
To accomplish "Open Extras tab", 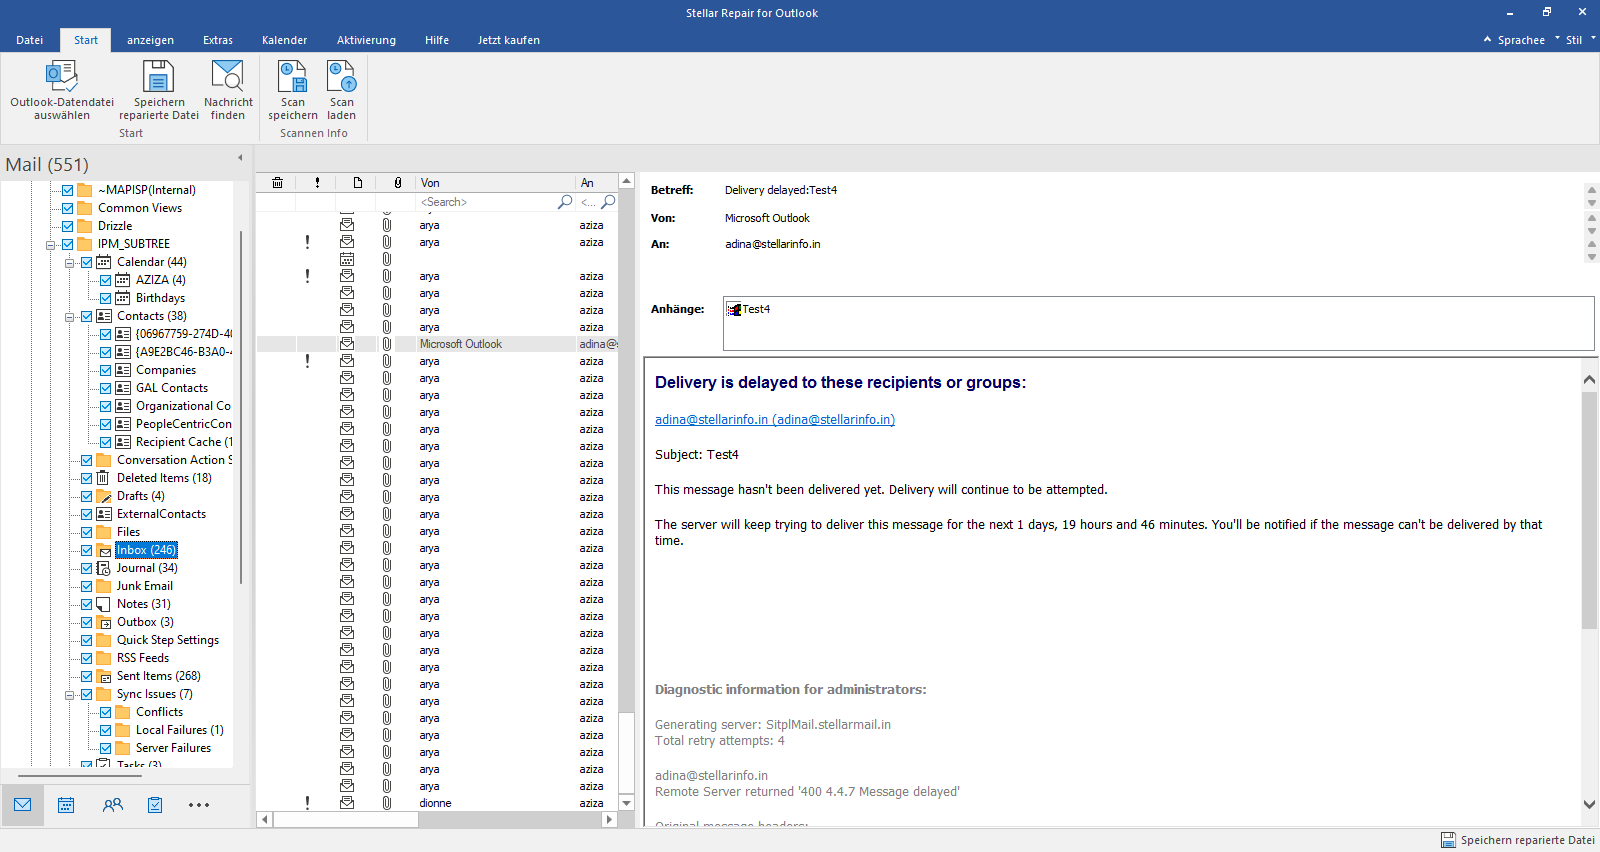I will coord(218,40).
